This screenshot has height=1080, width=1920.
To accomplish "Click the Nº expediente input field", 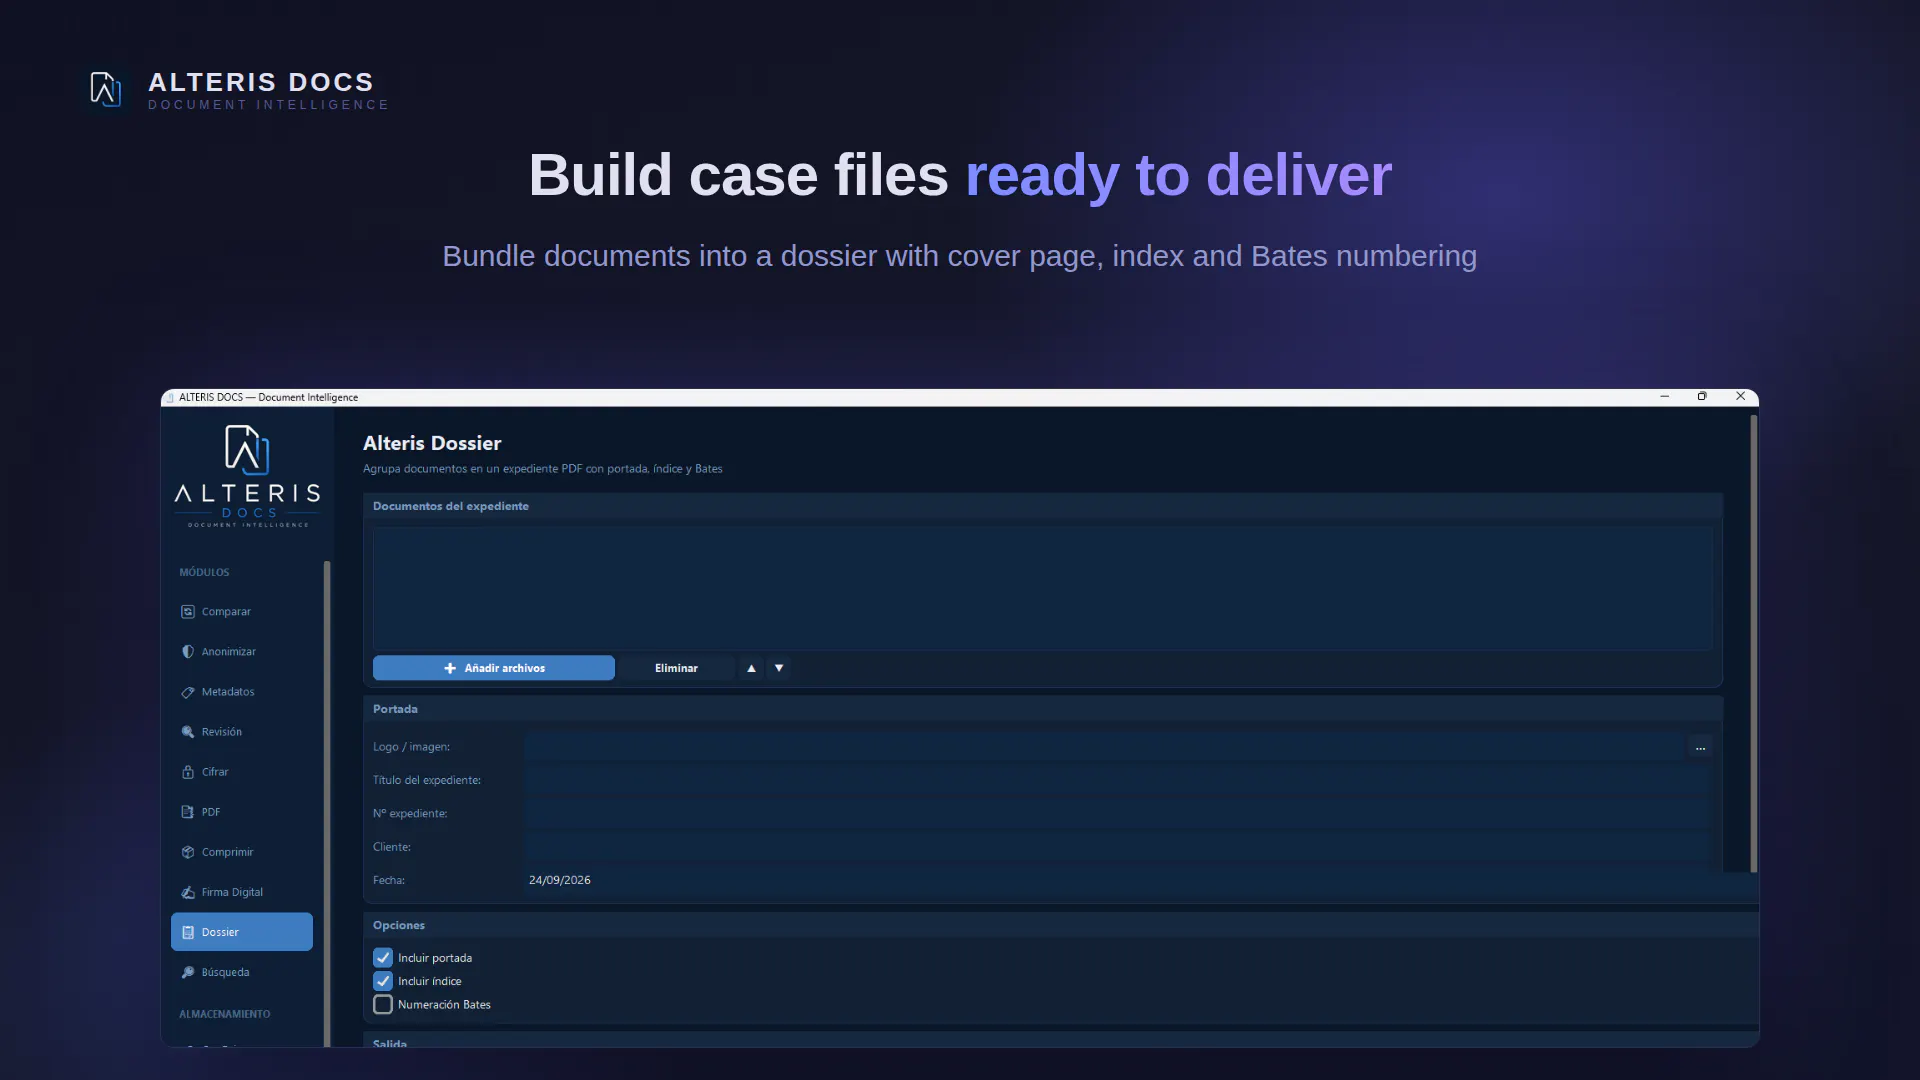I will tap(1116, 814).
